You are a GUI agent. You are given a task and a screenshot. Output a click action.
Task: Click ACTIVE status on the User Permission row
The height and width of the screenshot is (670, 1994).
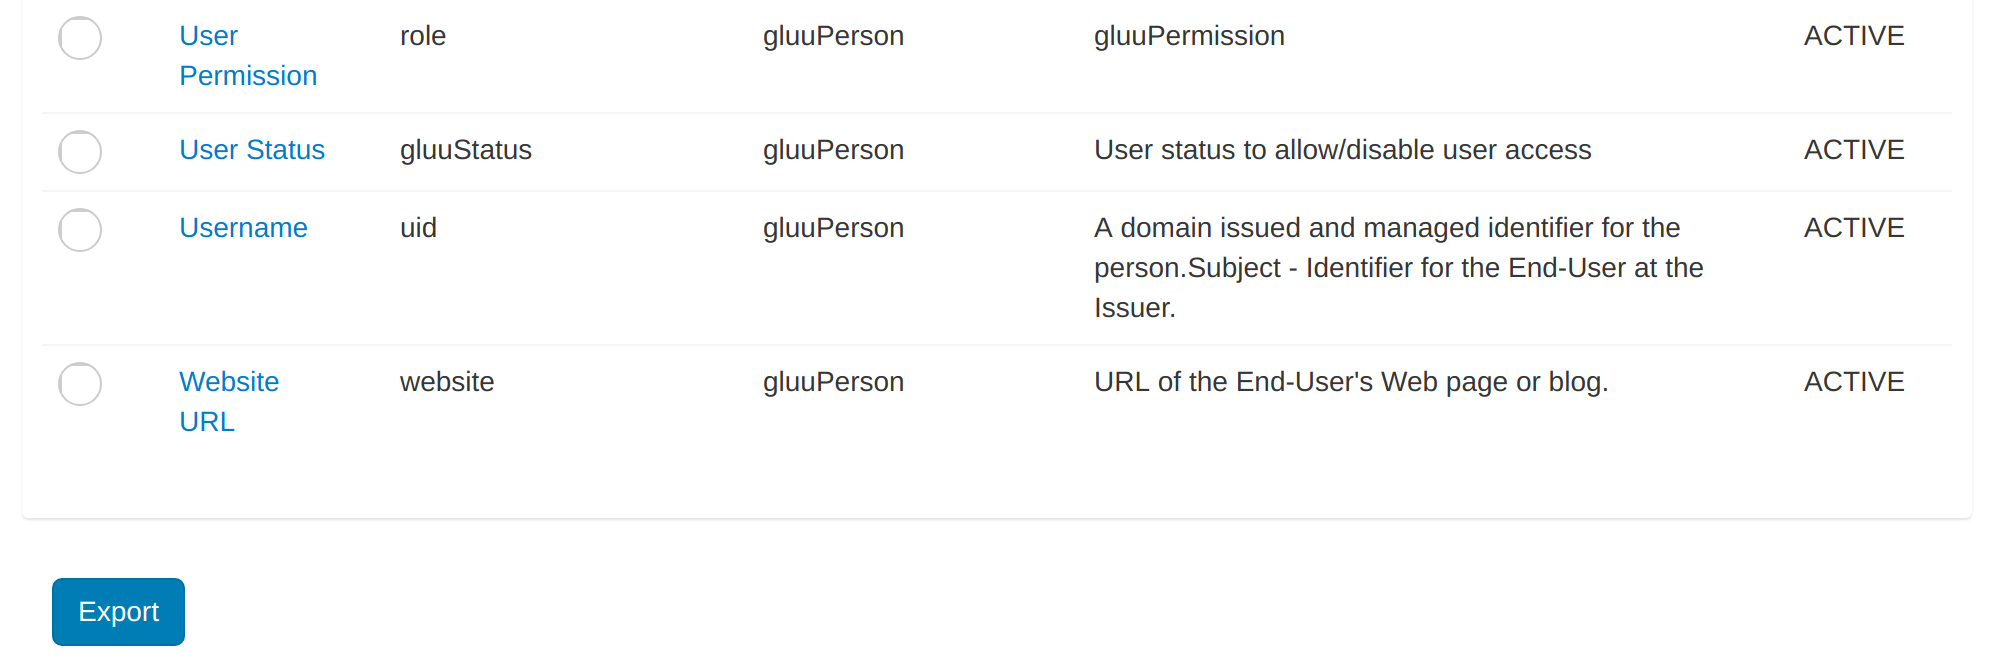(x=1853, y=35)
